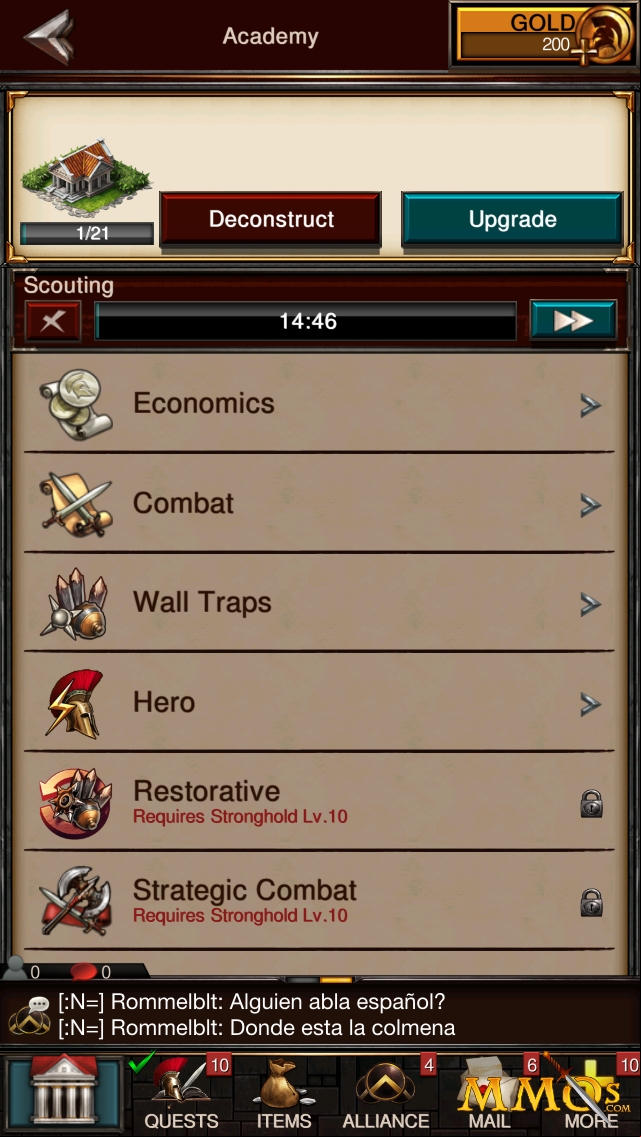641x1137 pixels.
Task: Expand Wall Traps research chevron
Action: (591, 604)
